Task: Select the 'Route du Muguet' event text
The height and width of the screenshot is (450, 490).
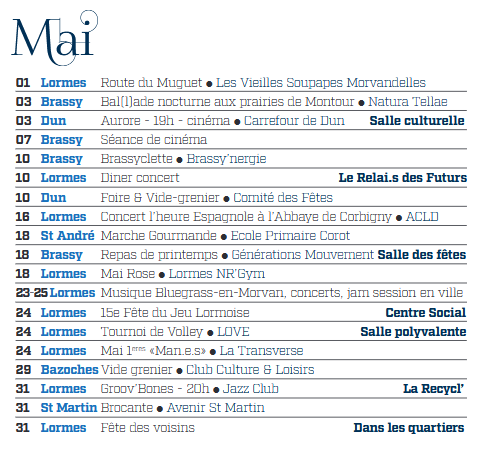Action: 151,83
